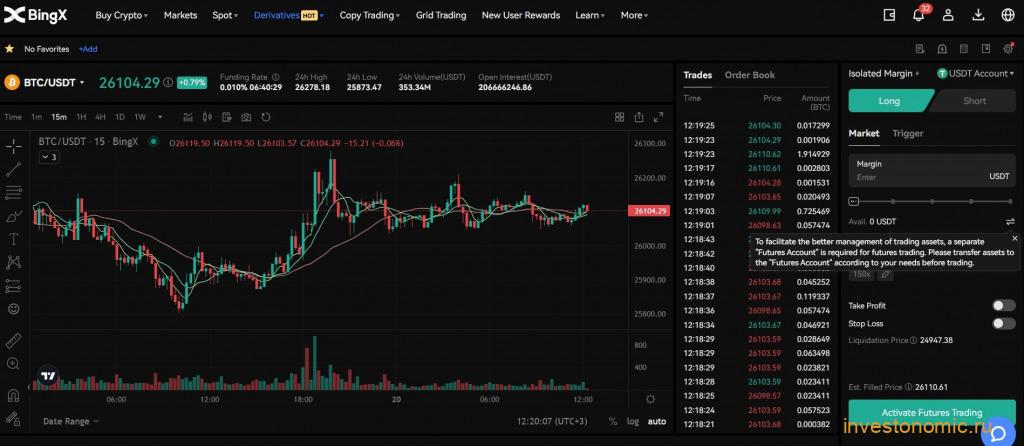Toggle percent scale on chart
The width and height of the screenshot is (1024, 446).
(x=613, y=421)
